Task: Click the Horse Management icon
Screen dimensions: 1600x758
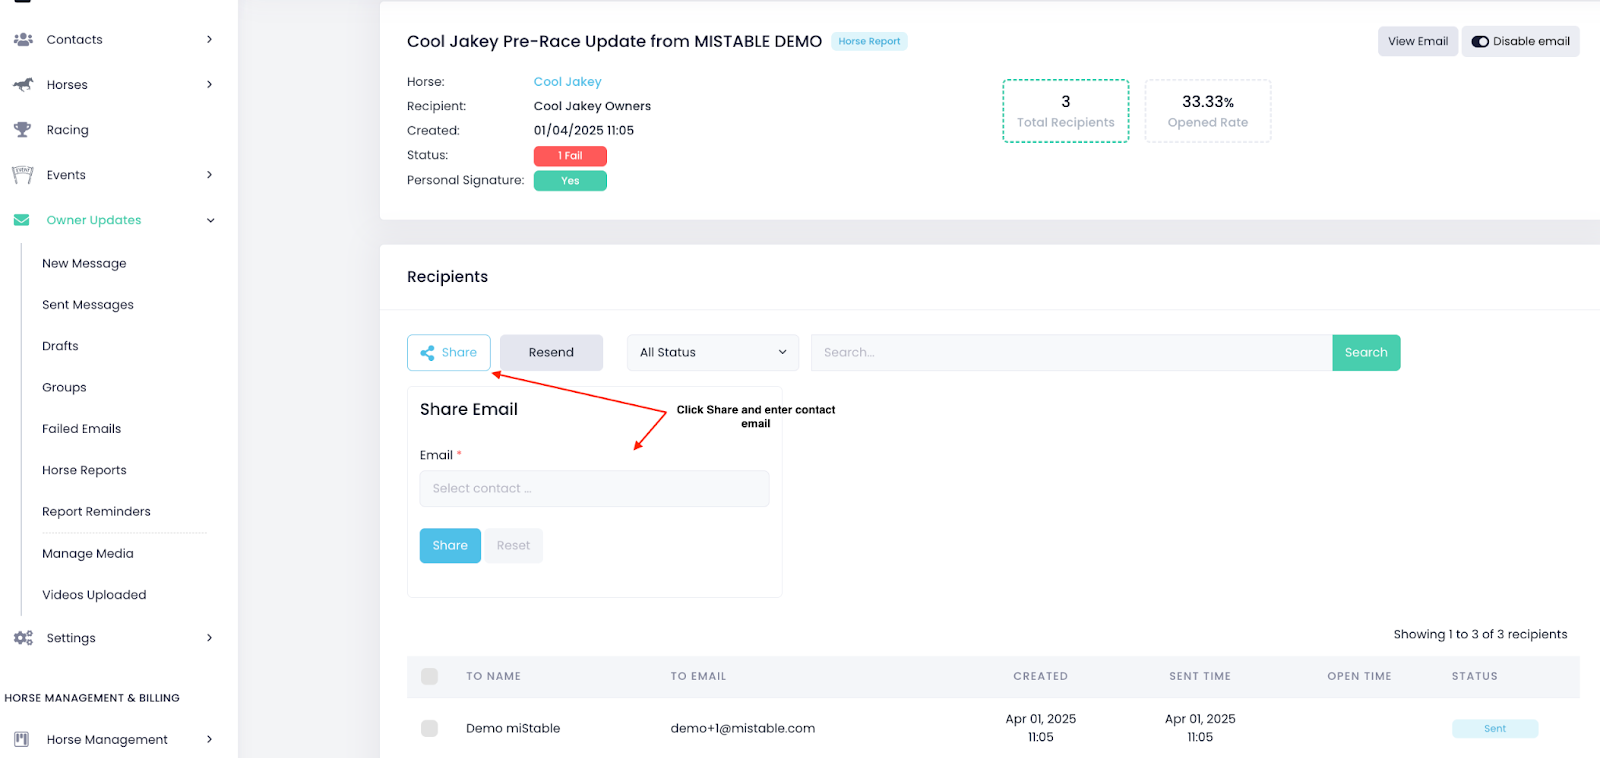Action: (x=23, y=739)
